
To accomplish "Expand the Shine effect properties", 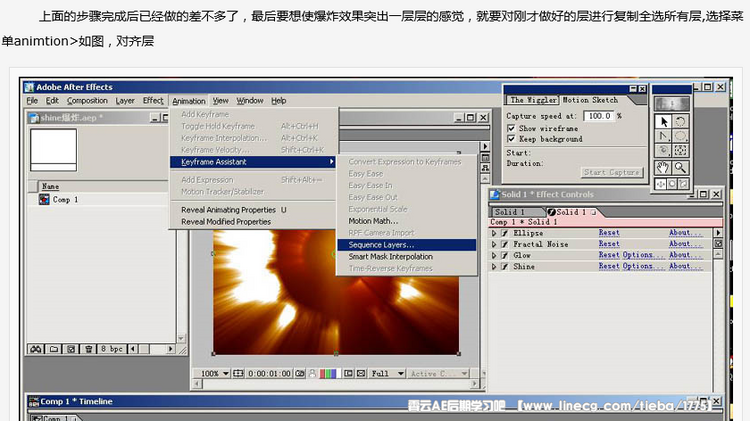I will click(494, 266).
